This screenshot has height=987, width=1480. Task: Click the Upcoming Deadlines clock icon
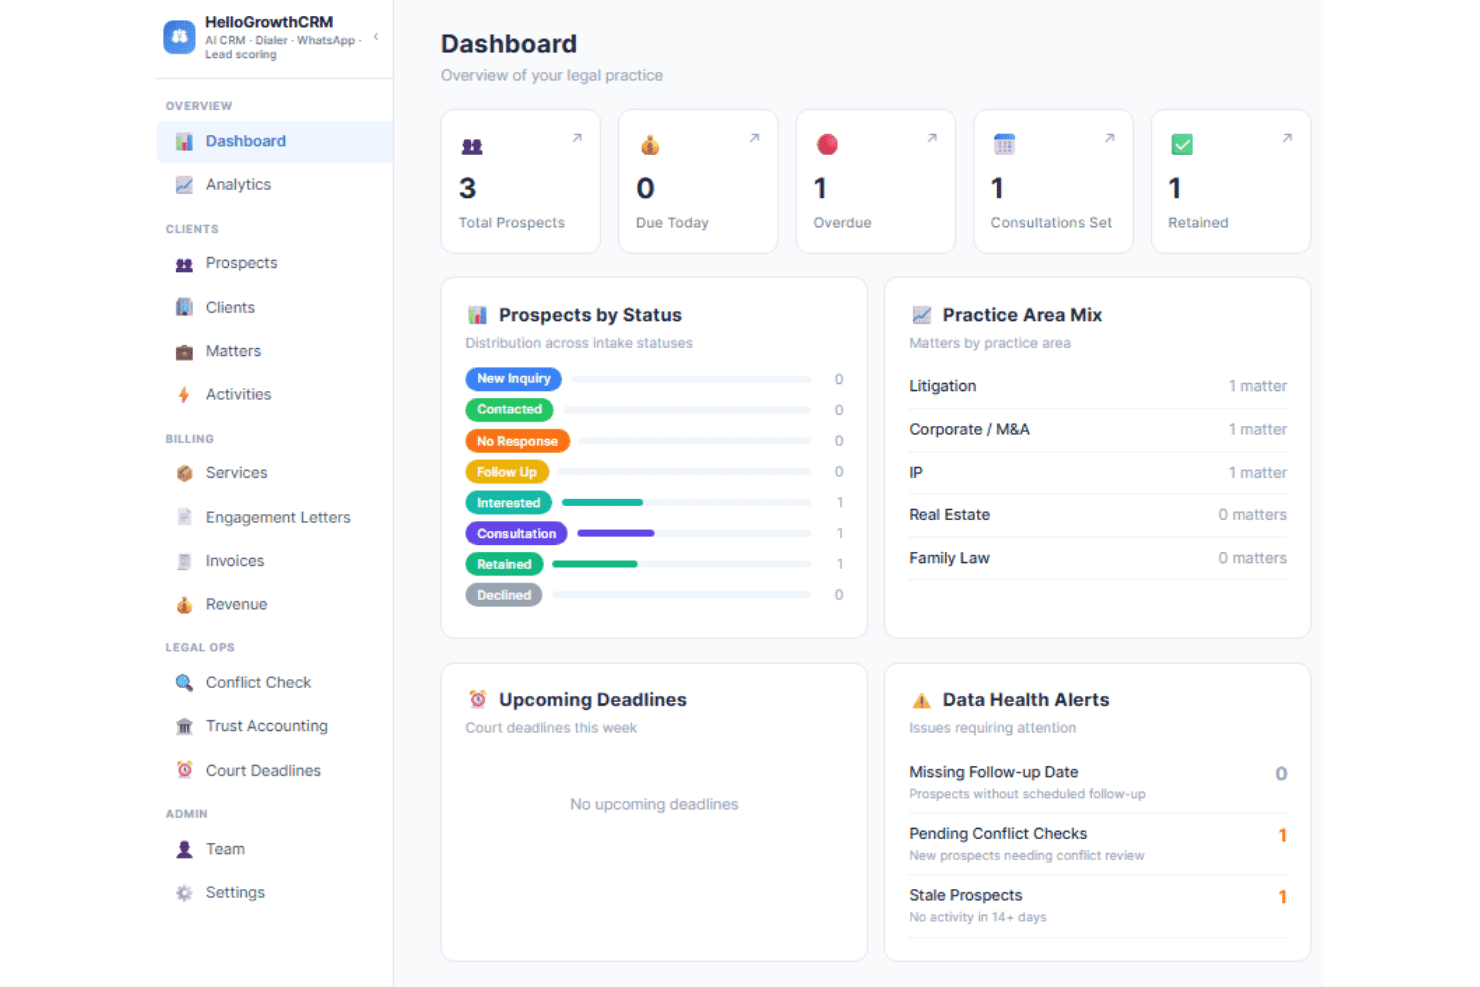pyautogui.click(x=478, y=700)
